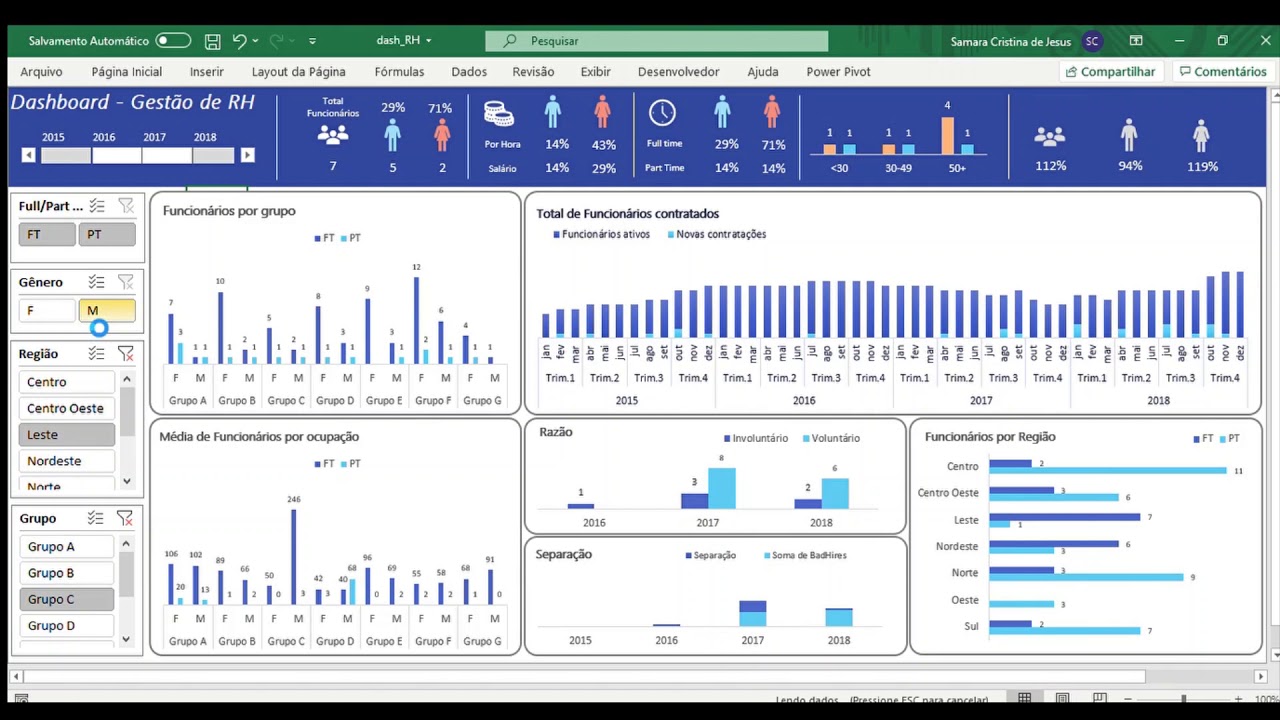This screenshot has height=720, width=1280.
Task: Open the dash_RH file name dropdown
Action: [404, 41]
